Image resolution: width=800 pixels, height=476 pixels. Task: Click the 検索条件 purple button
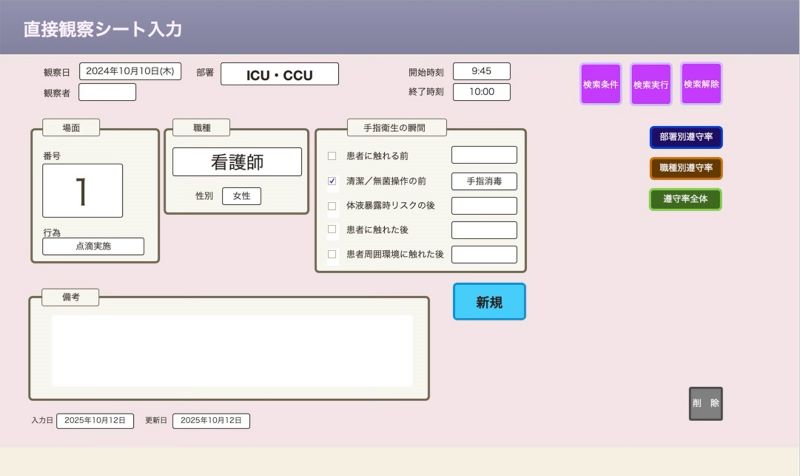click(x=601, y=84)
